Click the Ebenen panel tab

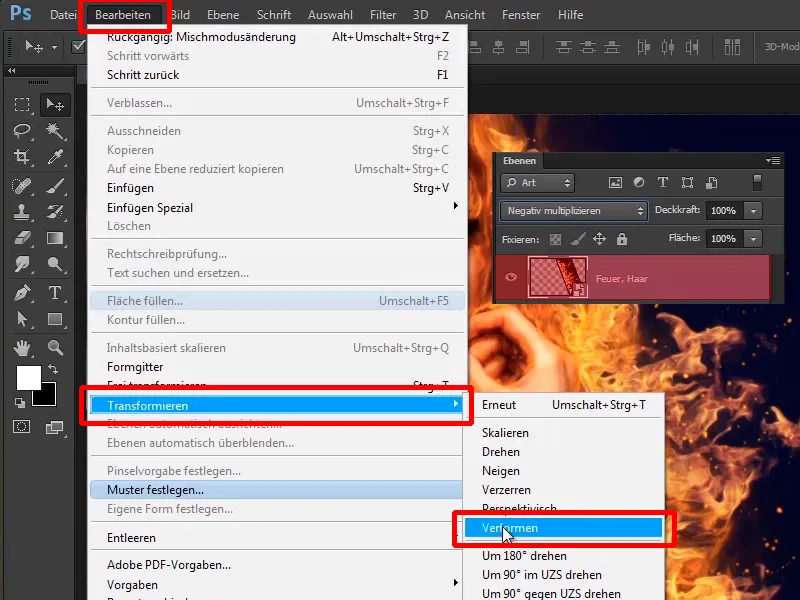point(519,161)
